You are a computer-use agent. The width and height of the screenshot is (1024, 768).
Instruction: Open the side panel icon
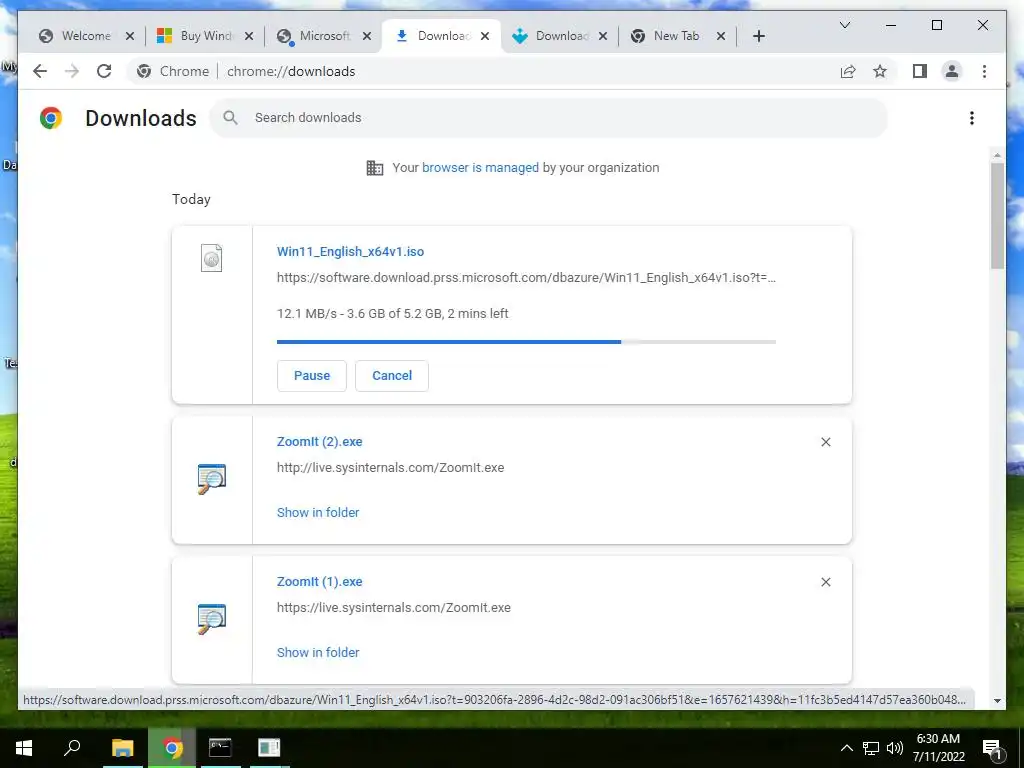click(x=920, y=71)
